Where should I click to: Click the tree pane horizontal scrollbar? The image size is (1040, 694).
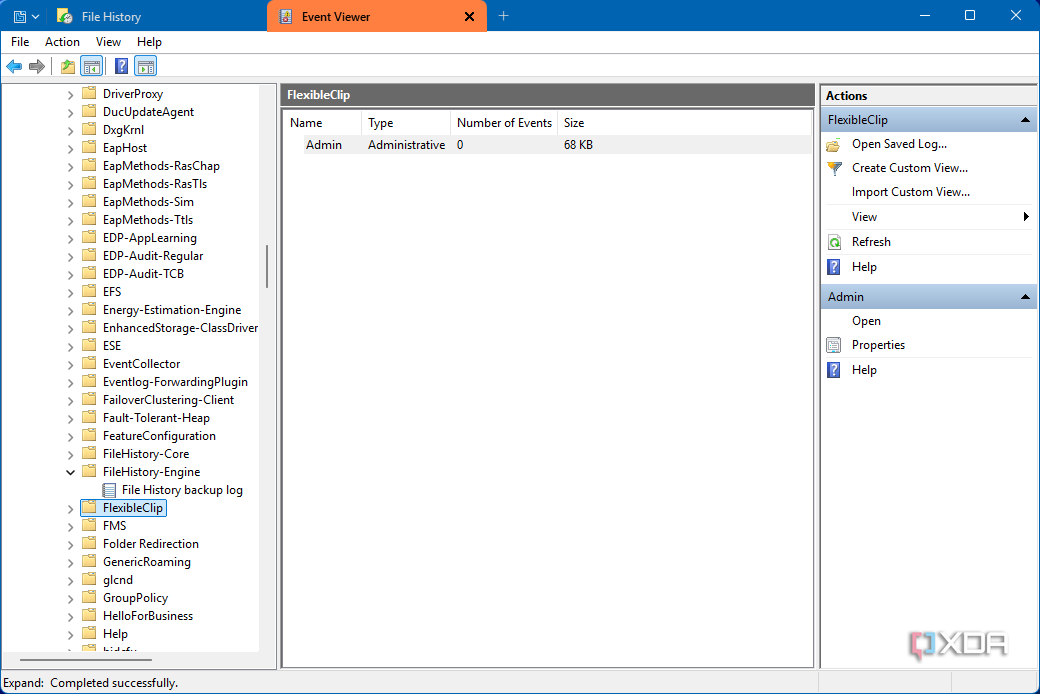tap(86, 660)
